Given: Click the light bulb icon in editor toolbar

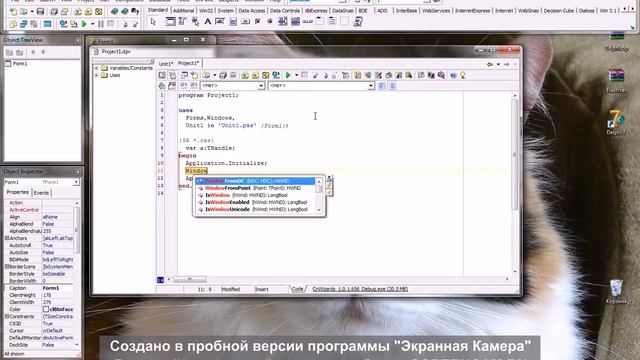Looking at the screenshot, I should [463, 75].
